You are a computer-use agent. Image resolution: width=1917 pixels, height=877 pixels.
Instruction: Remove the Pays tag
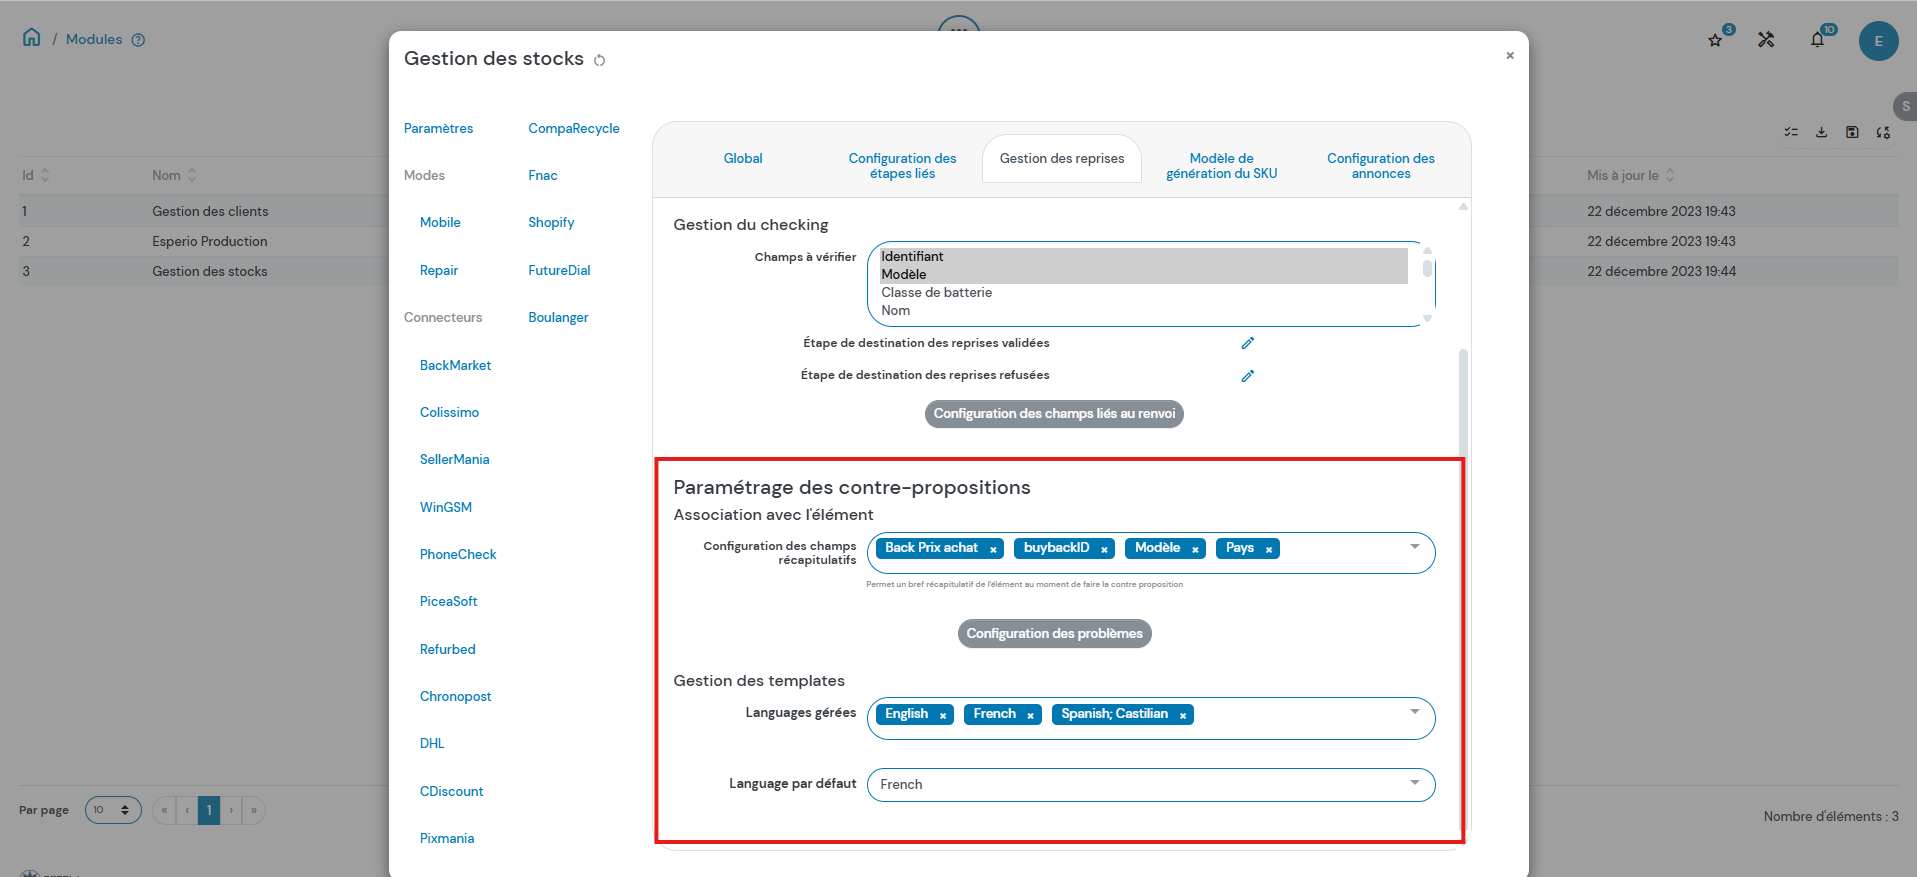point(1268,549)
